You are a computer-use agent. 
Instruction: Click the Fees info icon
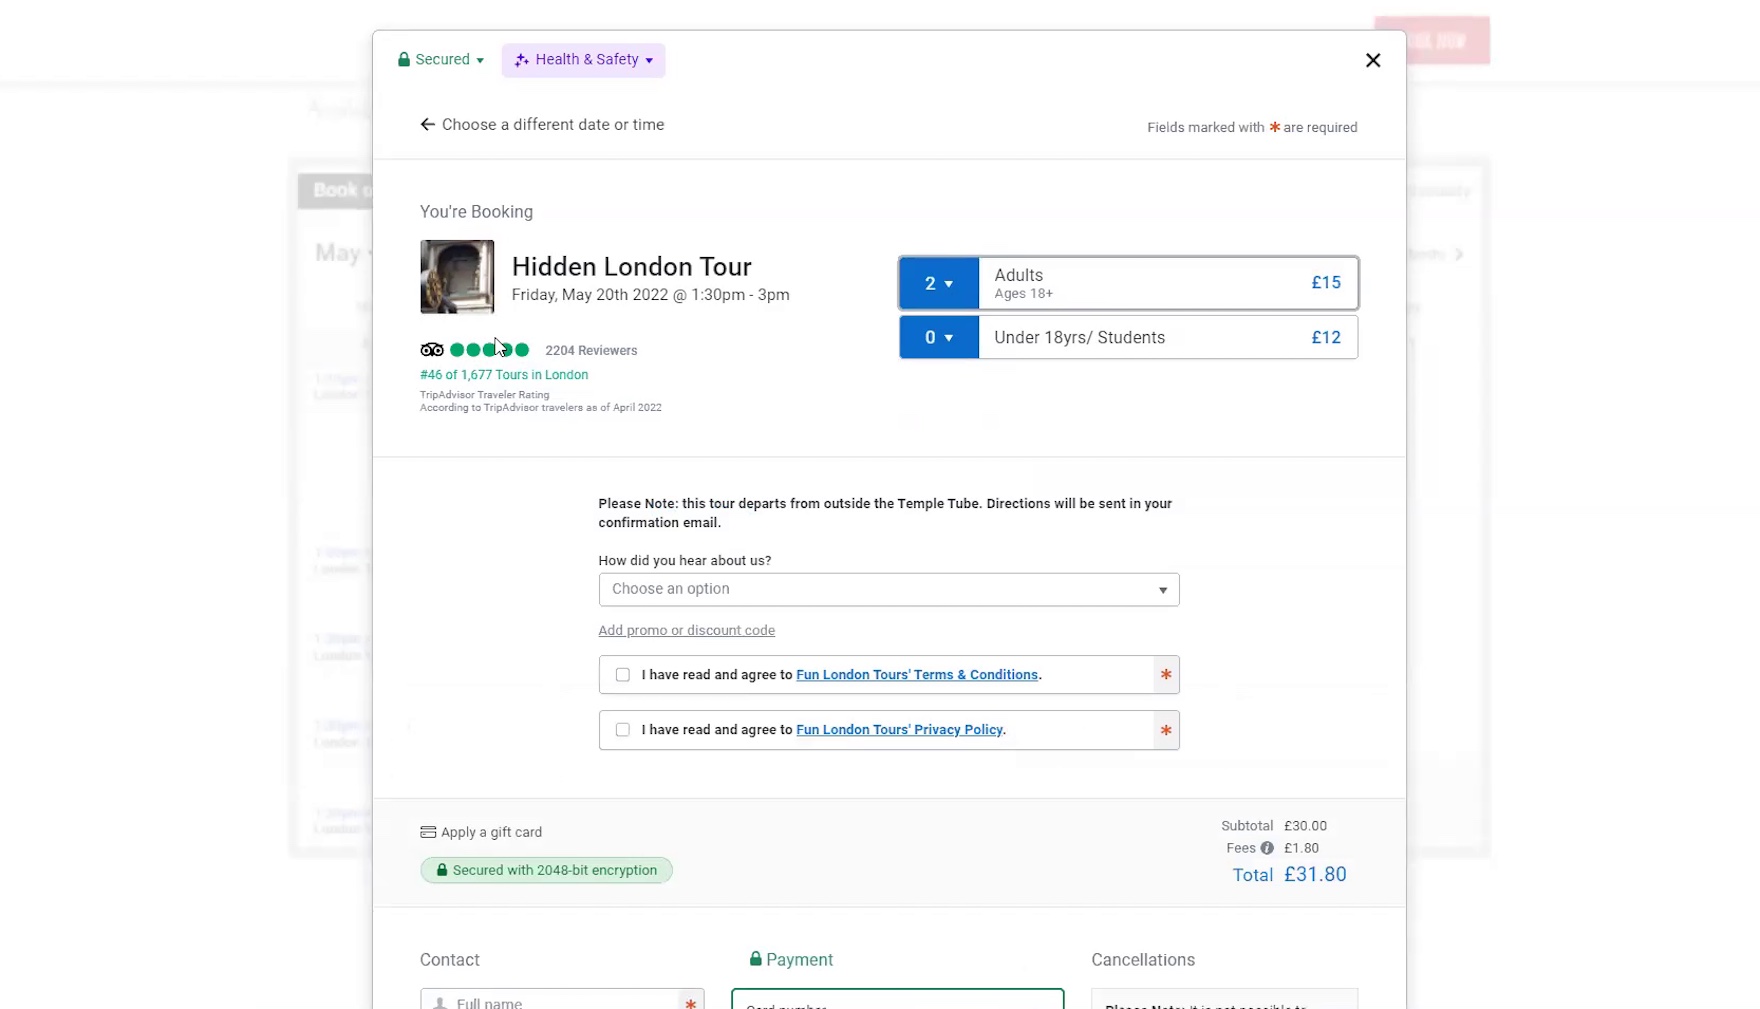pos(1267,848)
